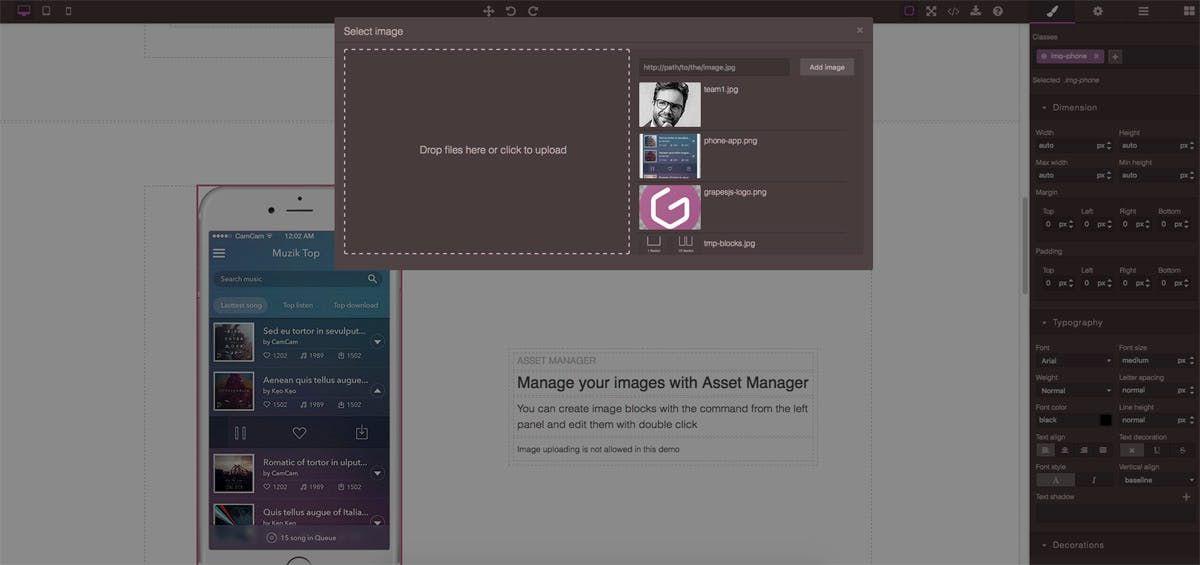Click the Margin Top value field

(x=1050, y=224)
